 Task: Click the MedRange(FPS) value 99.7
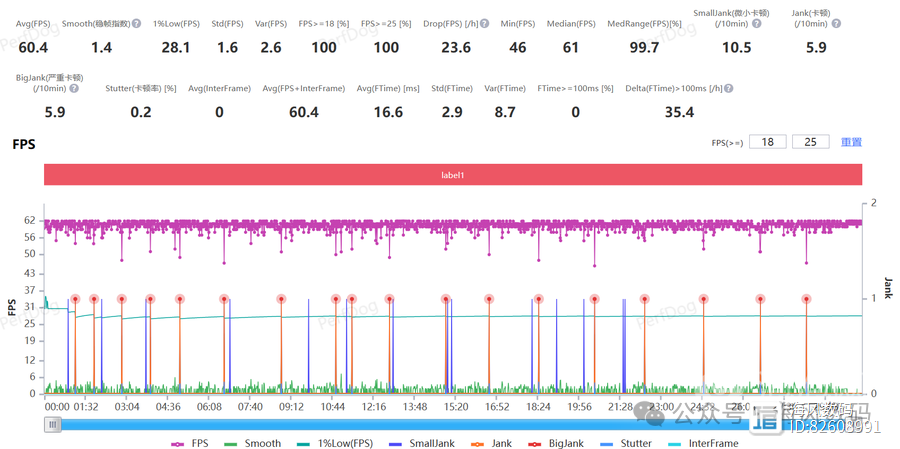pyautogui.click(x=644, y=48)
